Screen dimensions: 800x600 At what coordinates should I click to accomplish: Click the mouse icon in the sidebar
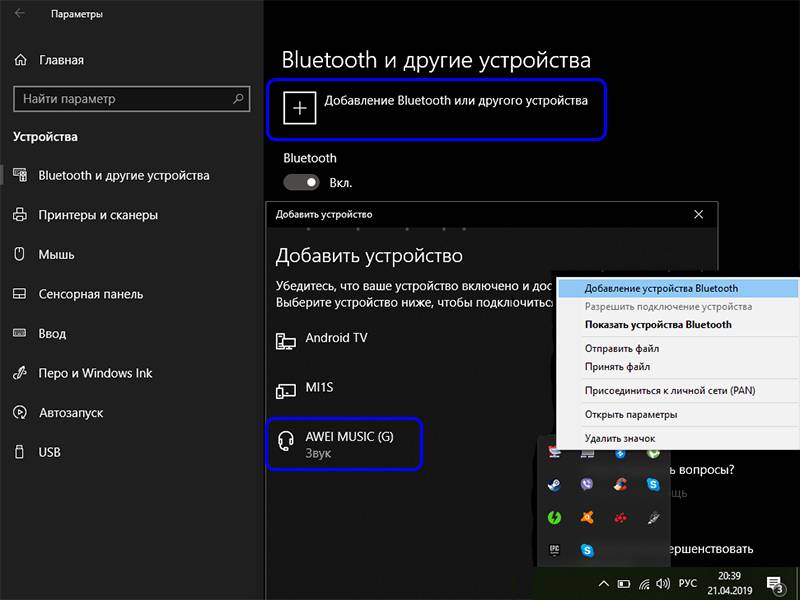19,254
